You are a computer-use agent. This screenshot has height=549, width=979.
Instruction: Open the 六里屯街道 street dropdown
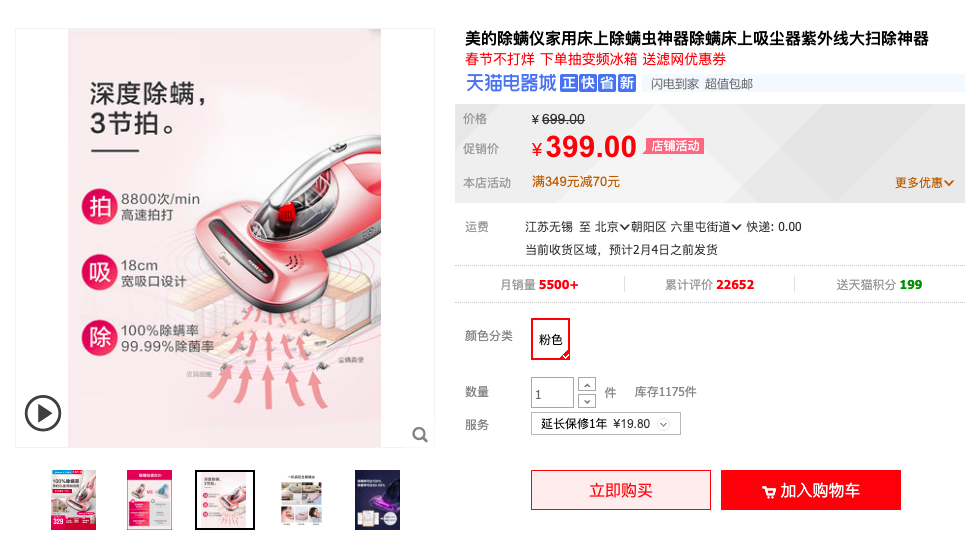coord(706,227)
